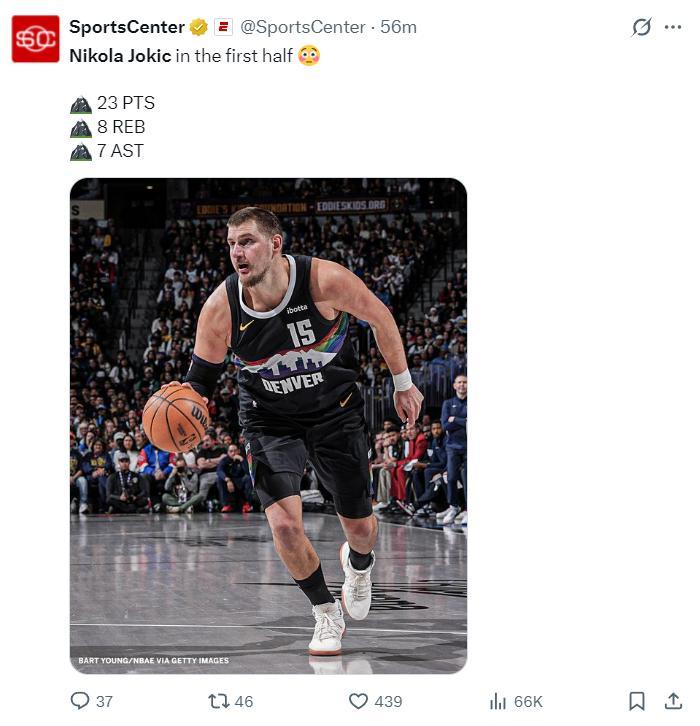Click the 66K views count

click(528, 701)
